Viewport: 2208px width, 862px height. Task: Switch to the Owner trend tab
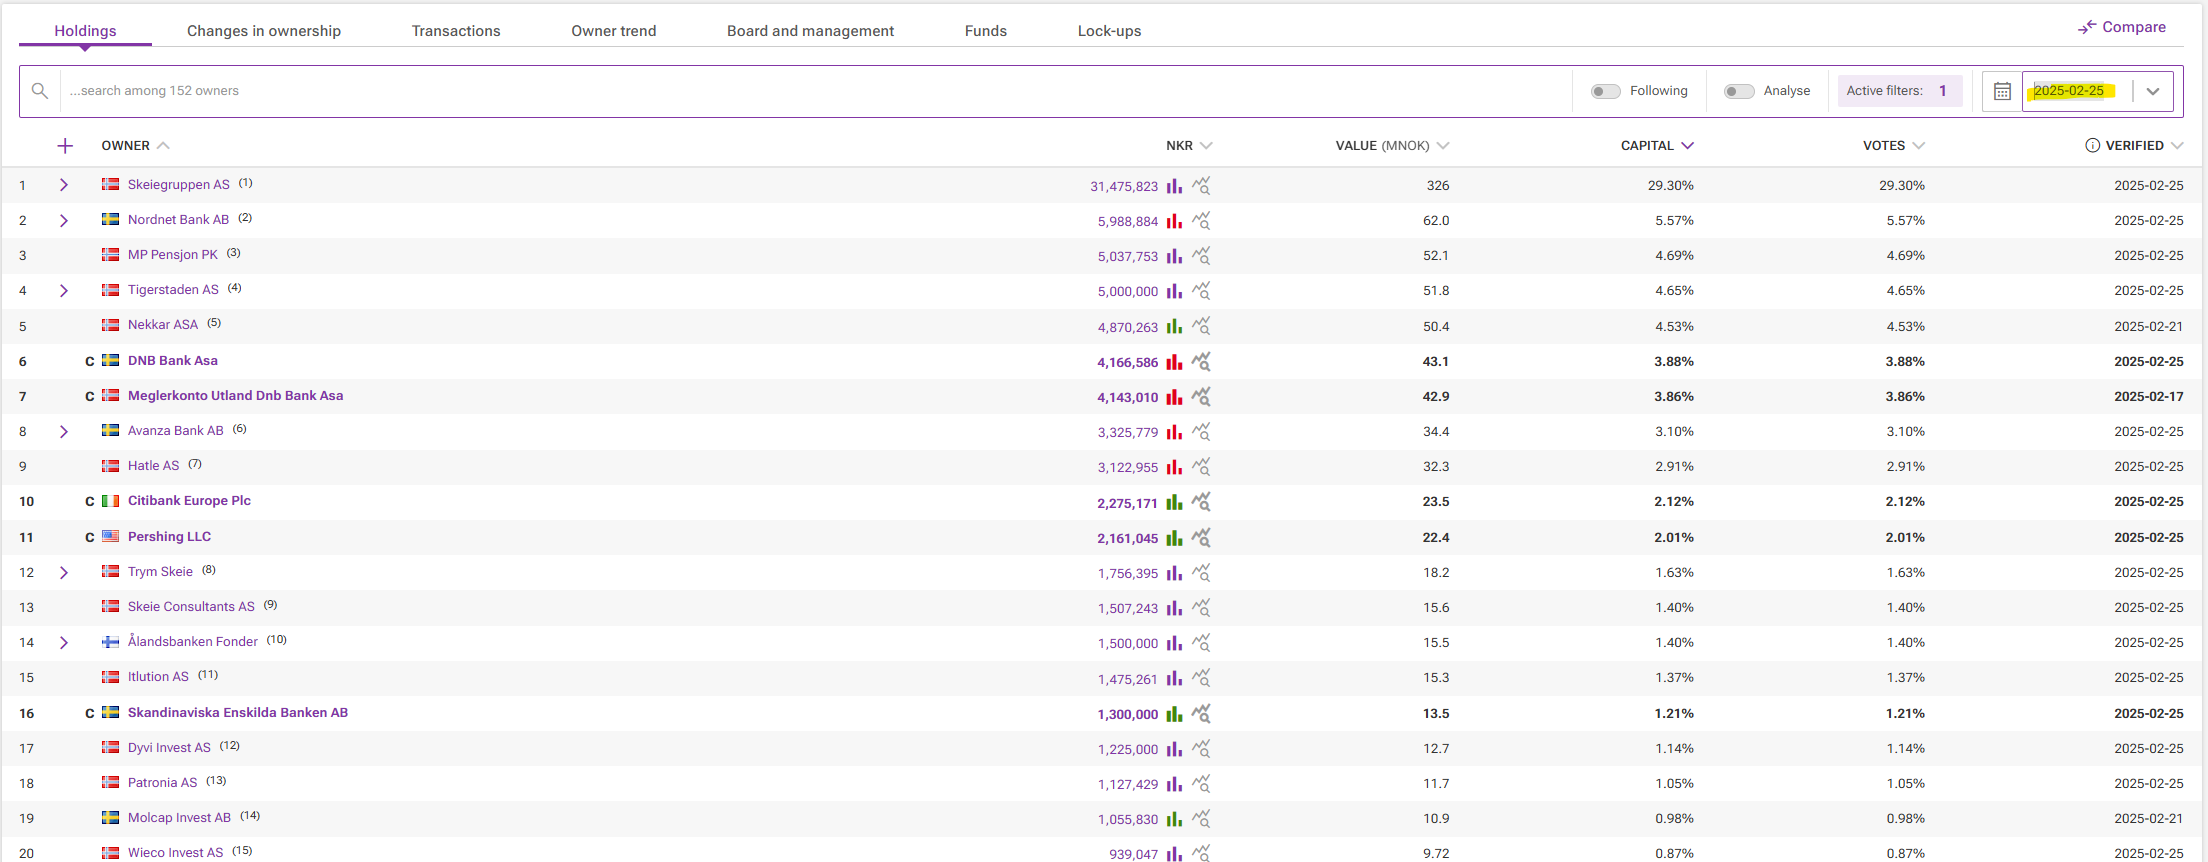click(614, 31)
